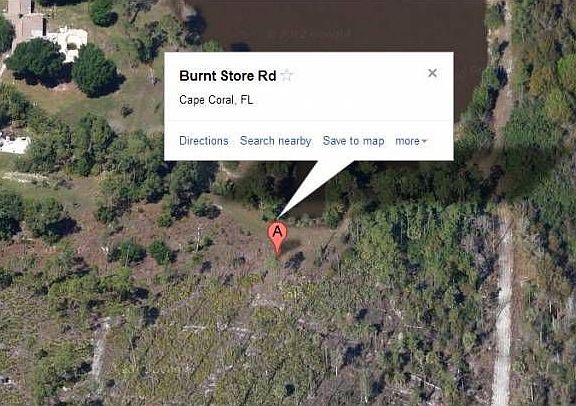Open Directions for this location
Viewport: 576px width, 406px height.
(x=204, y=141)
